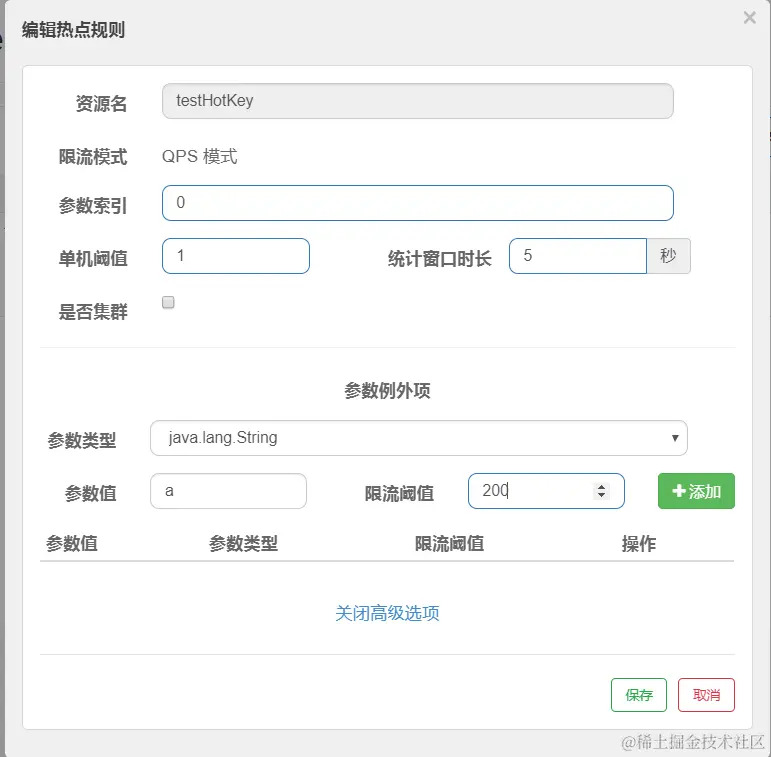Close the 编辑热点规则 dialog with X
This screenshot has height=757, width=771.
tap(749, 18)
